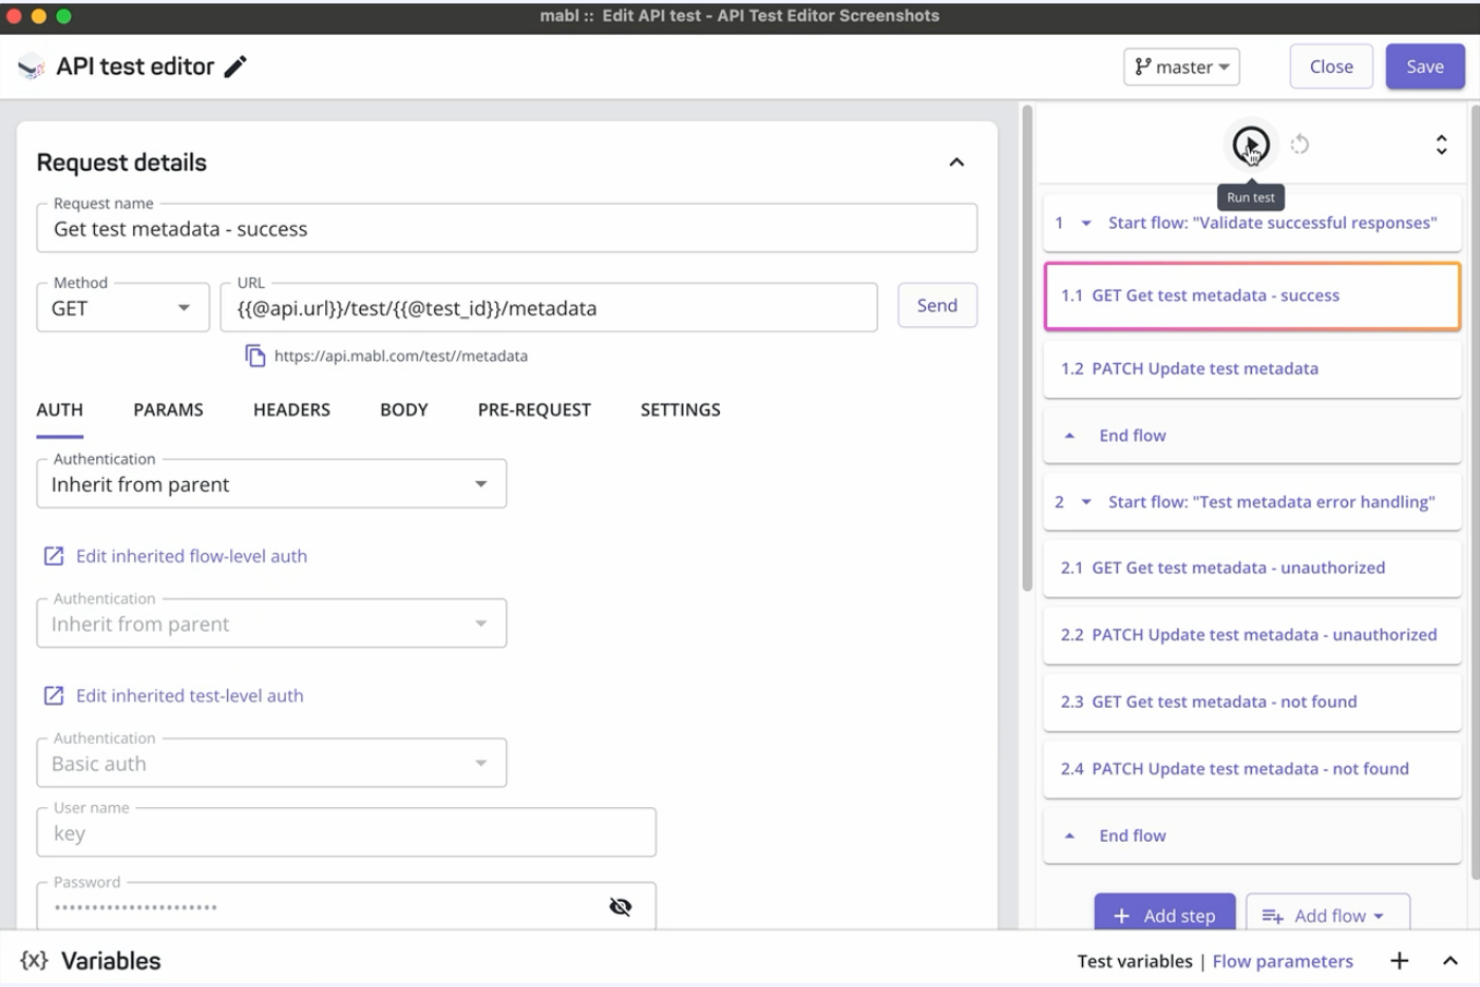The width and height of the screenshot is (1480, 987).
Task: Click the Run test play icon
Action: coord(1250,144)
